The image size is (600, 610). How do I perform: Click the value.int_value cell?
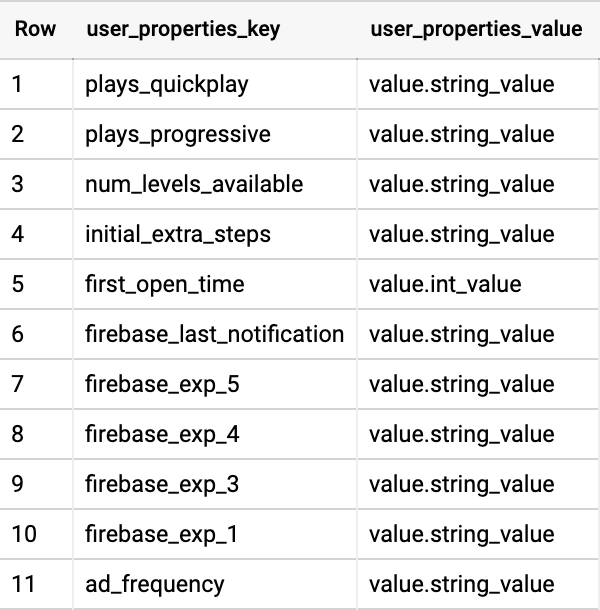pos(477,284)
